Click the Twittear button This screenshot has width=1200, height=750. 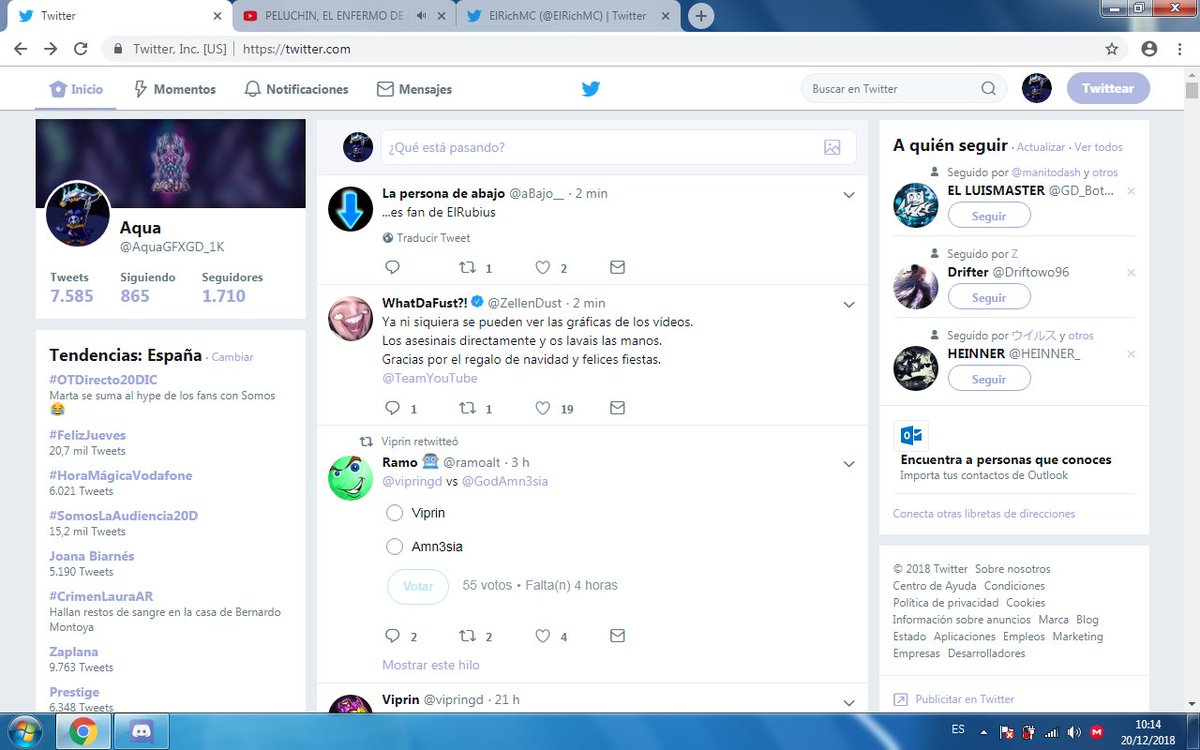point(1108,88)
